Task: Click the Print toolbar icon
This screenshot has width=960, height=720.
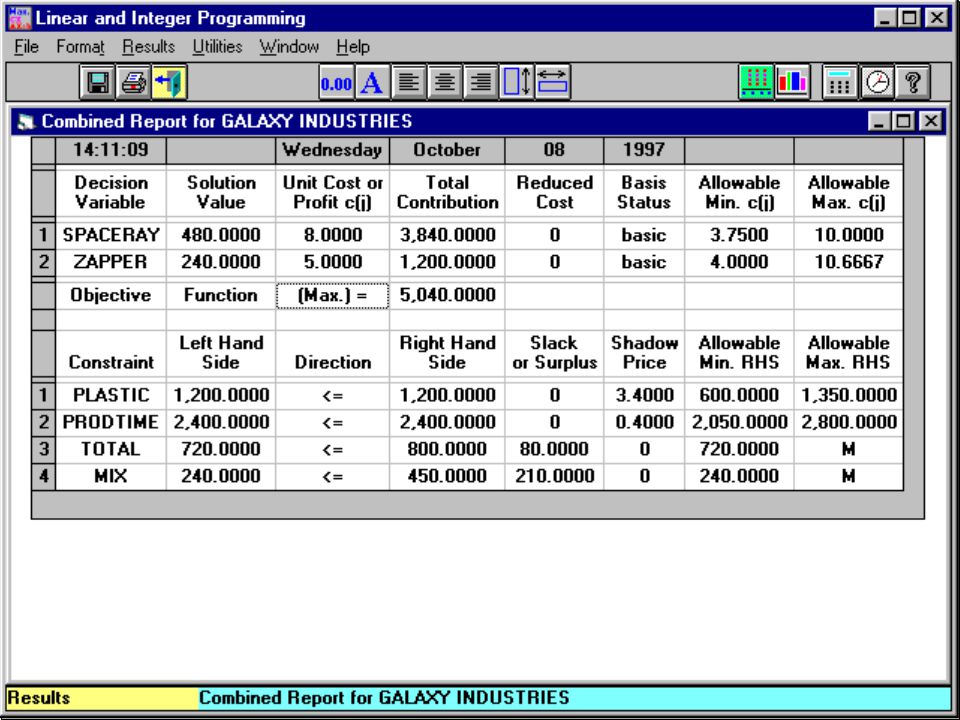Action: pos(133,83)
